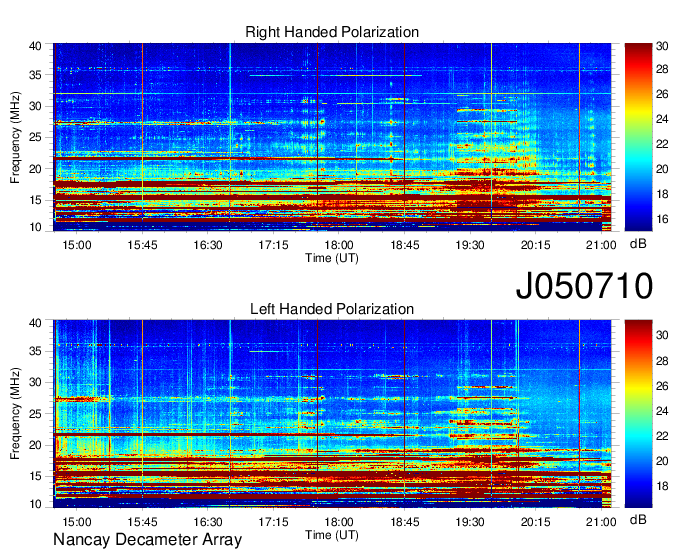Click the 25 MHz tick on the top plot
The image size is (680, 552).
pyautogui.click(x=35, y=137)
